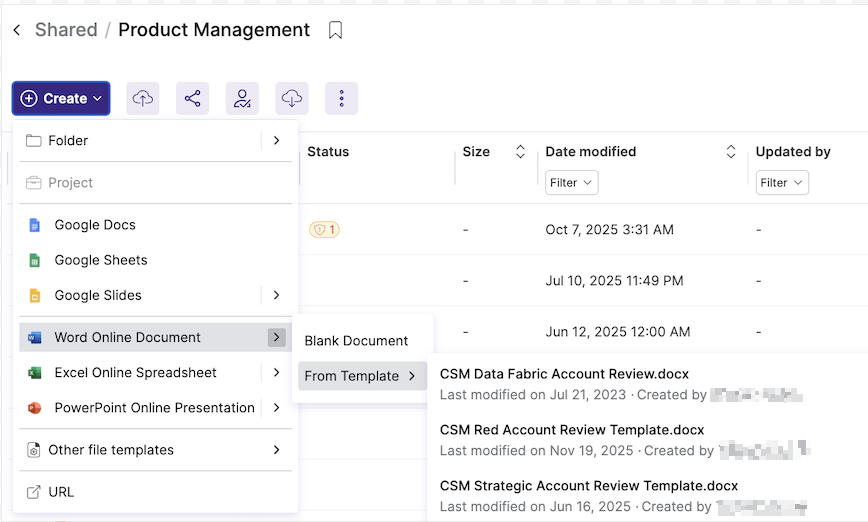Click the upload cloud icon in toolbar

[x=143, y=98]
